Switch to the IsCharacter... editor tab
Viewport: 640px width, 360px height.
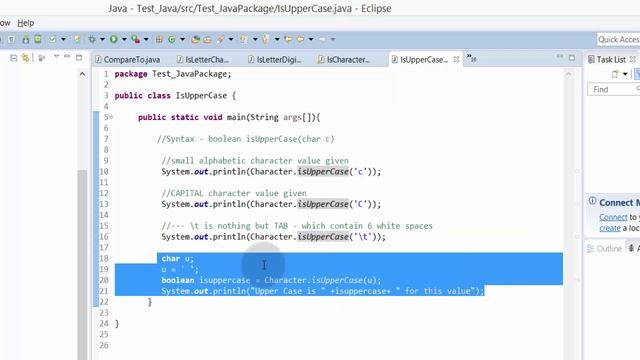[x=344, y=60]
